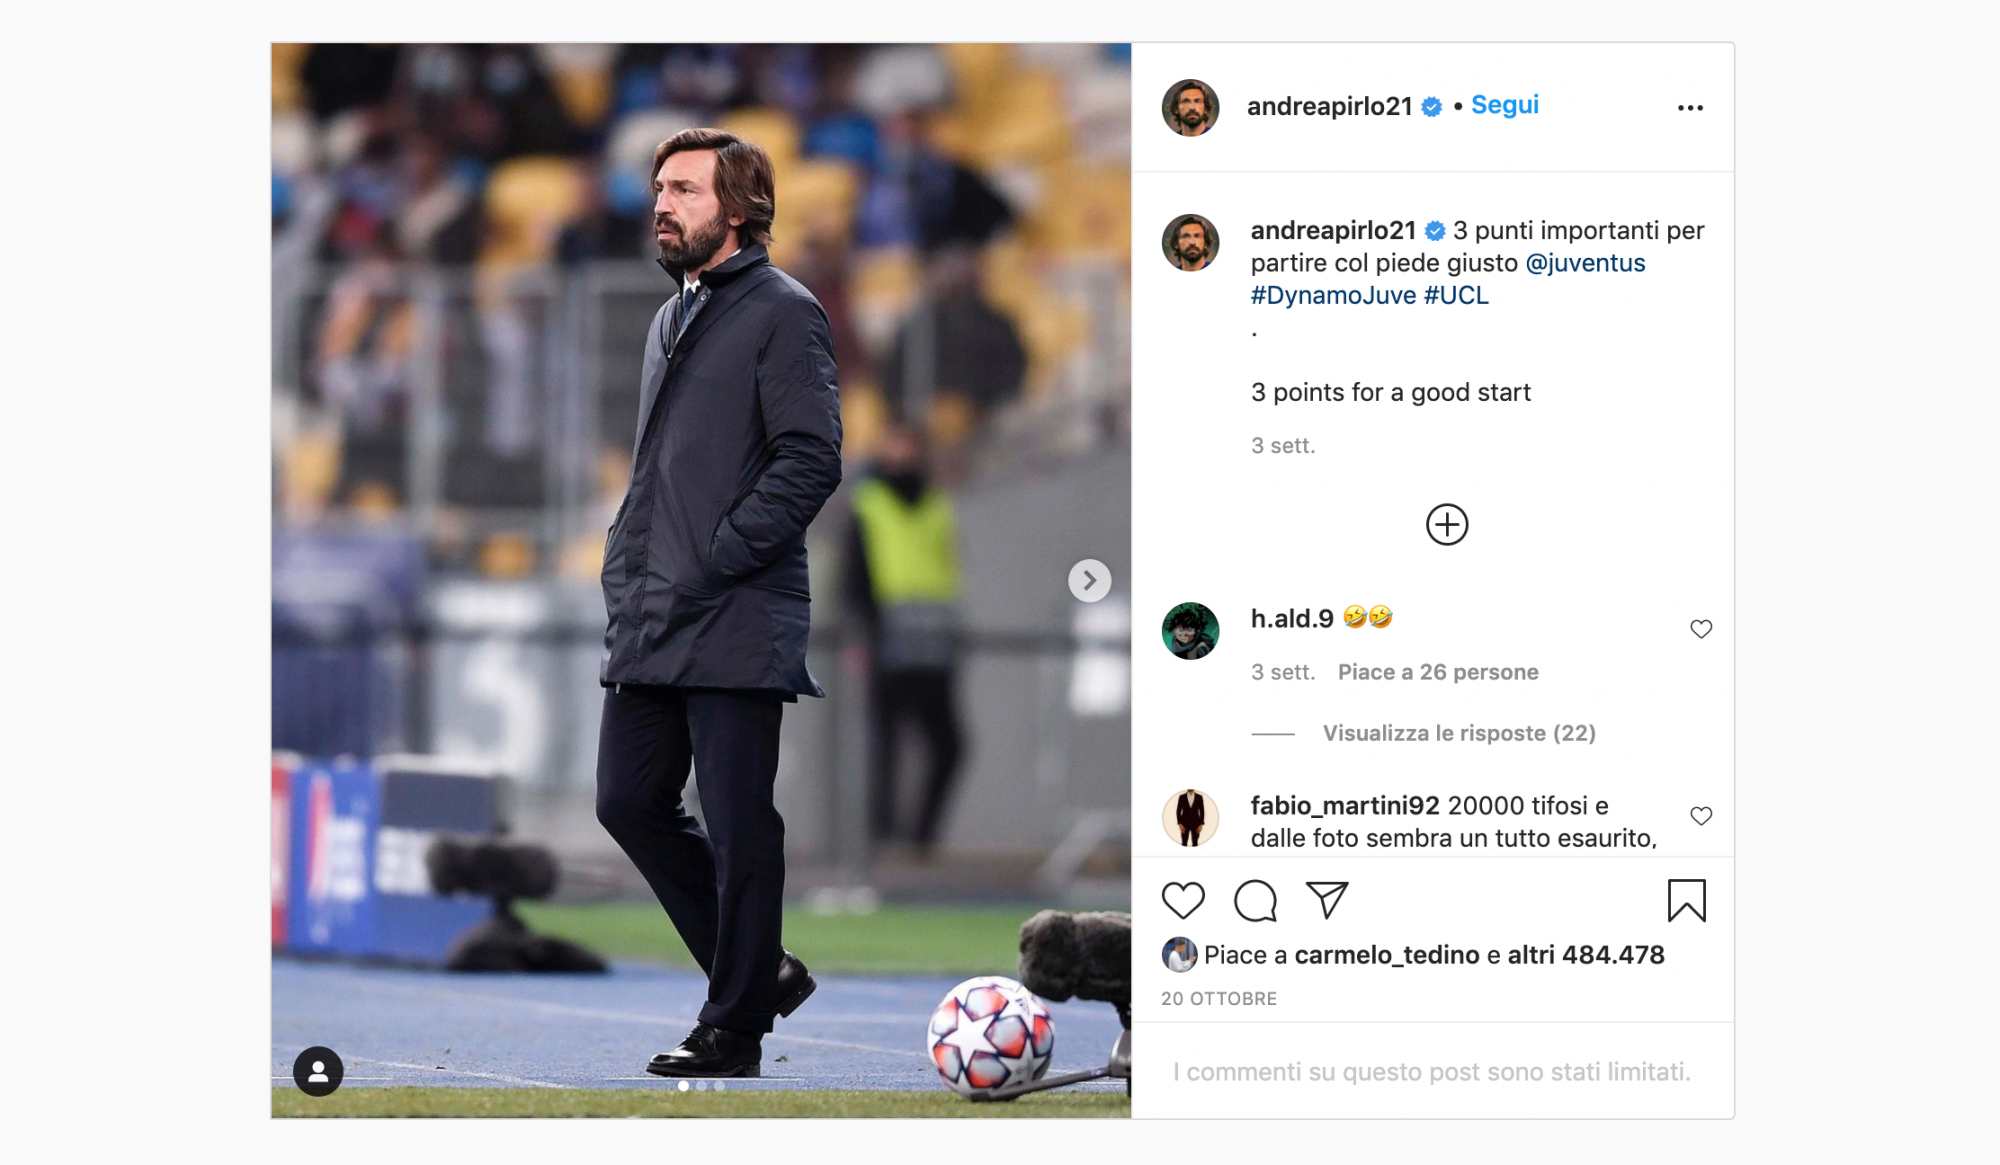Go to the next photo in the carousel

(x=1089, y=580)
